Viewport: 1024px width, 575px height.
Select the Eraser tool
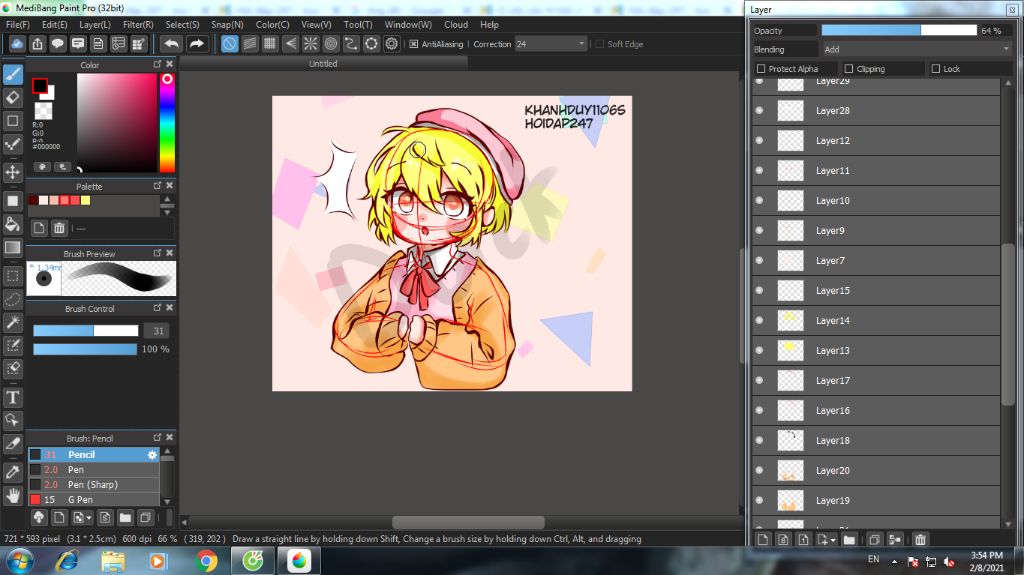(x=13, y=97)
